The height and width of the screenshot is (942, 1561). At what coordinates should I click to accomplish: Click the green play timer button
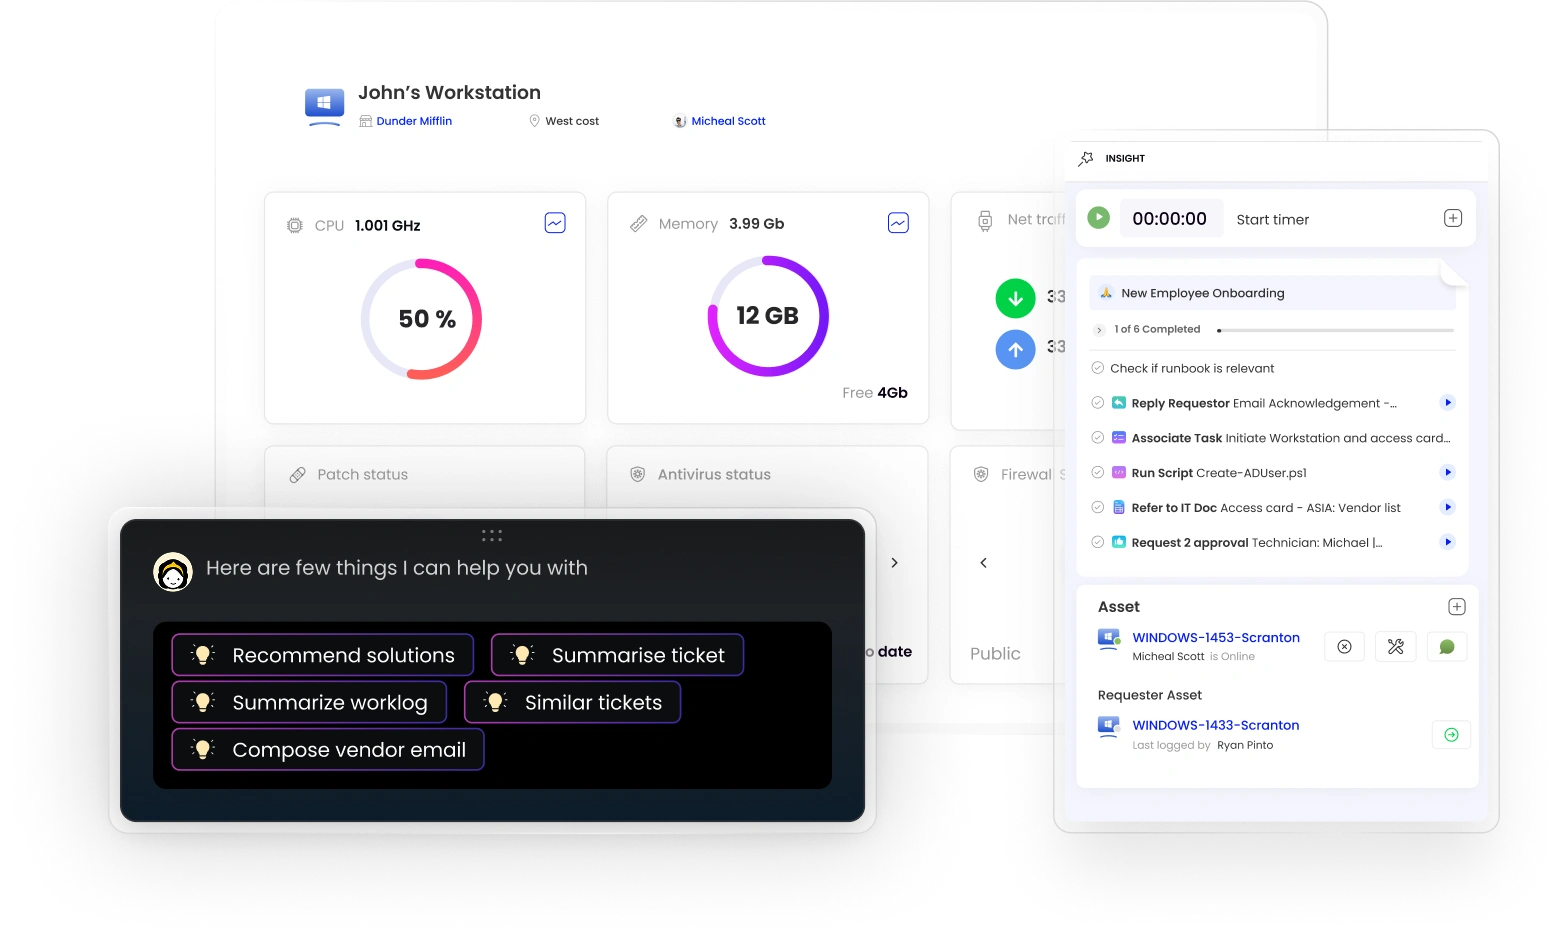tap(1098, 218)
